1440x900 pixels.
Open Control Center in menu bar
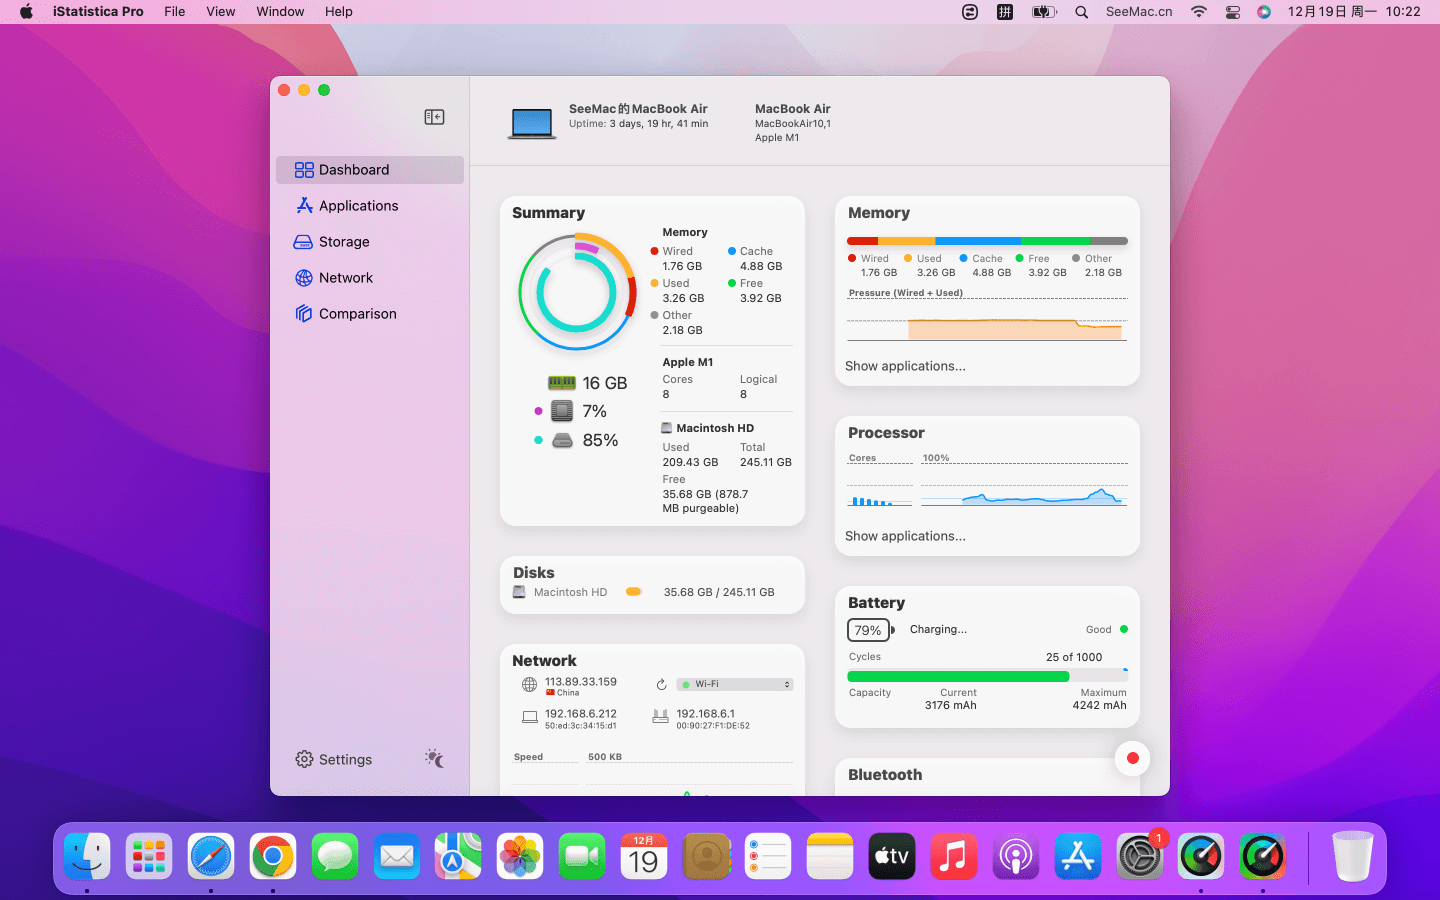coord(1232,12)
